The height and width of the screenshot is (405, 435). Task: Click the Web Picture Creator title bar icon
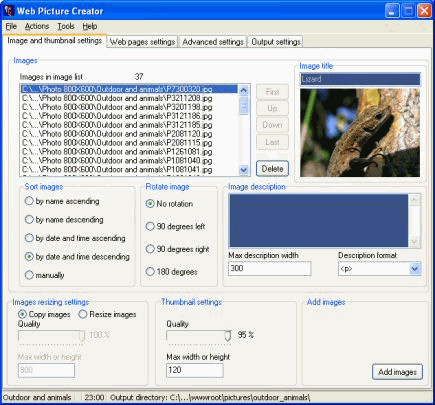(9, 11)
